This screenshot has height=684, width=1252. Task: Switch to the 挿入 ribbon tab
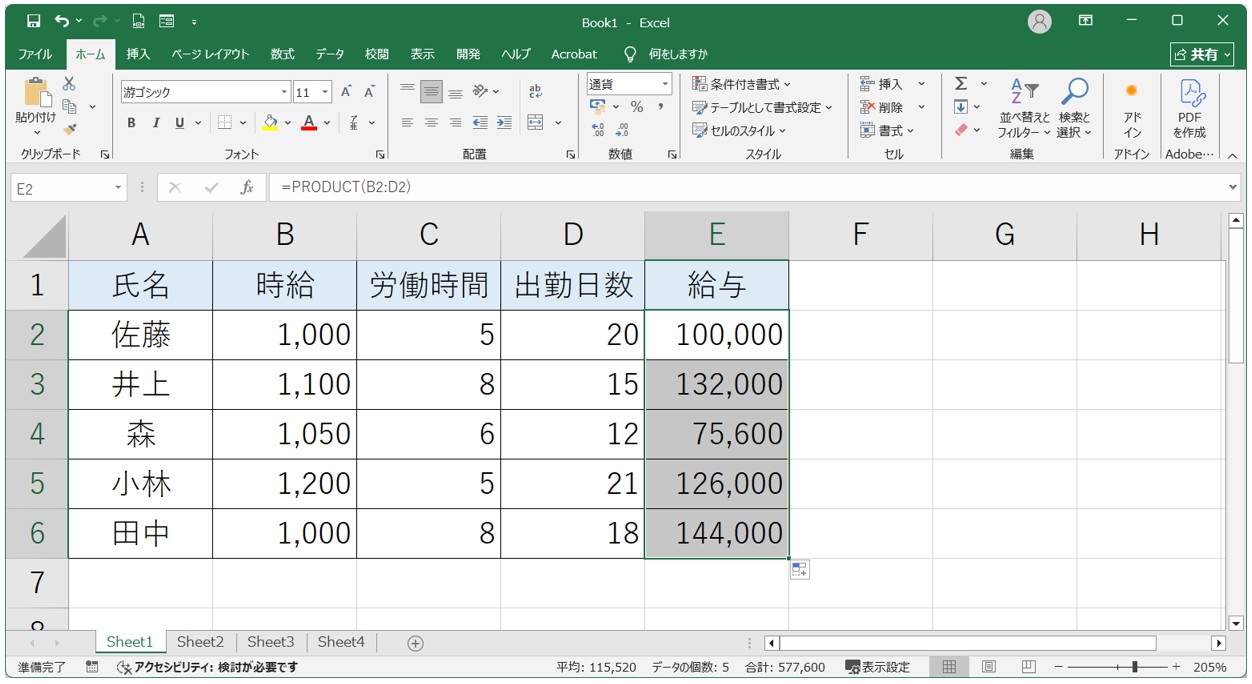coord(138,54)
